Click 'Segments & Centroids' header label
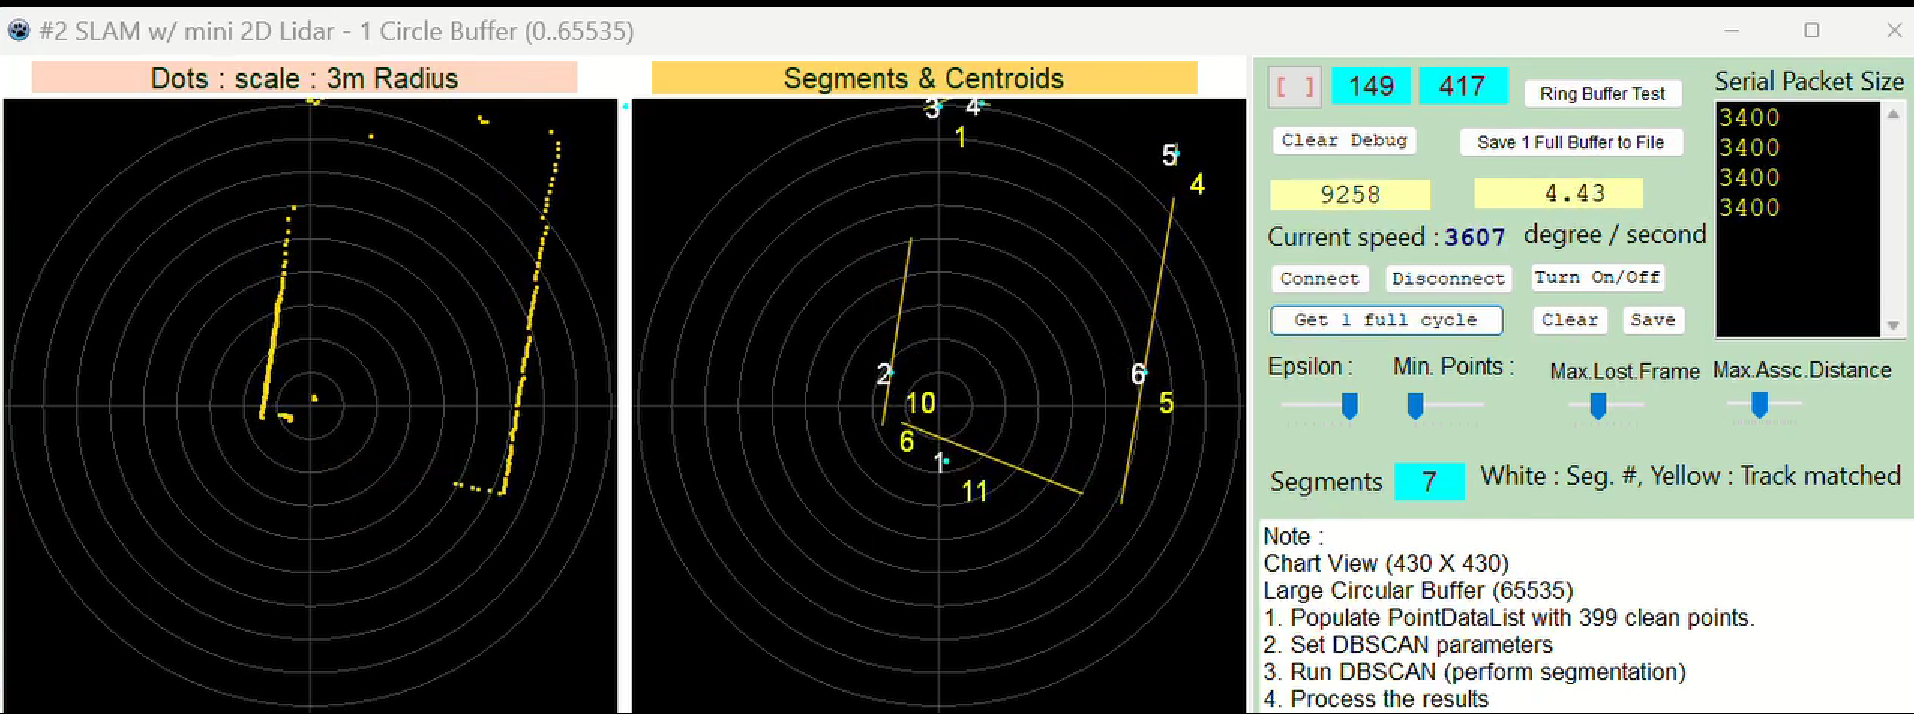This screenshot has height=714, width=1914. point(924,78)
